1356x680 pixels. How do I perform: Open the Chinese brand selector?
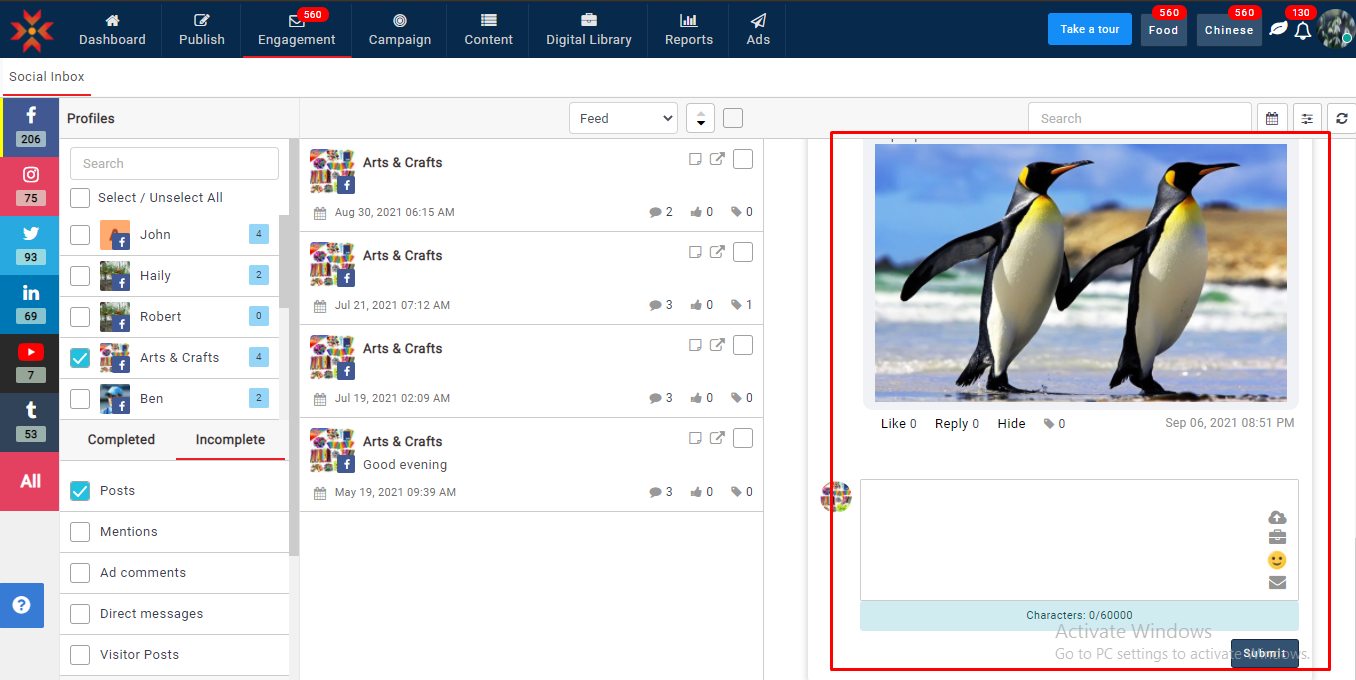coord(1229,30)
